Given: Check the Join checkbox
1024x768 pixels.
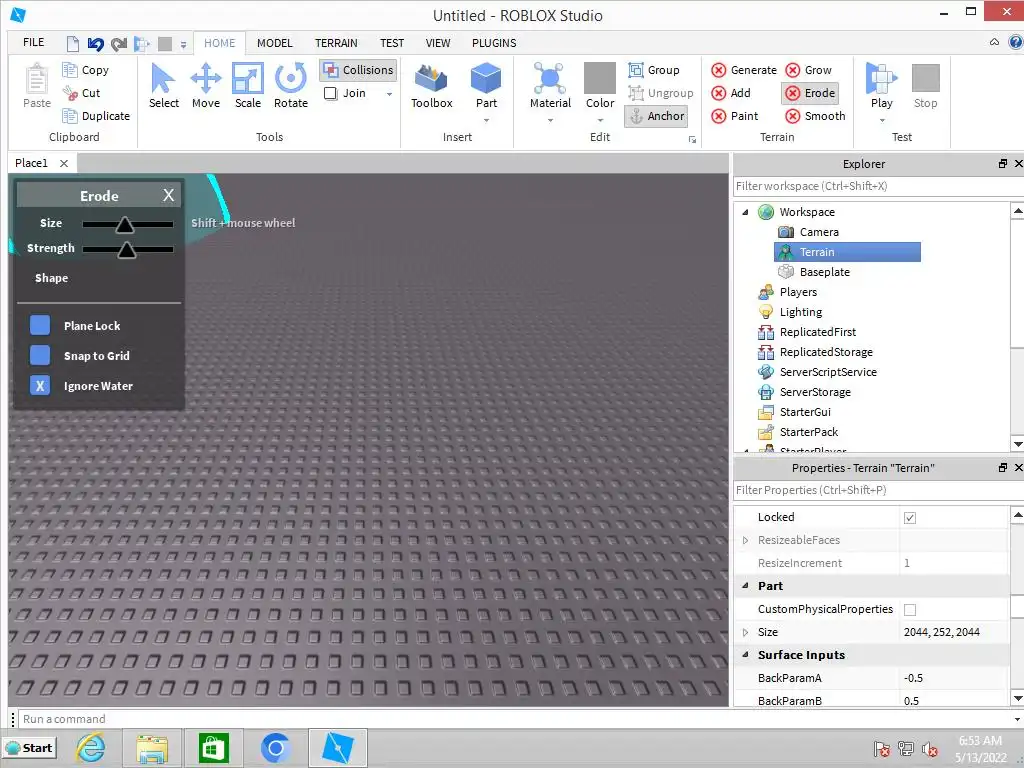Looking at the screenshot, I should click(x=330, y=93).
